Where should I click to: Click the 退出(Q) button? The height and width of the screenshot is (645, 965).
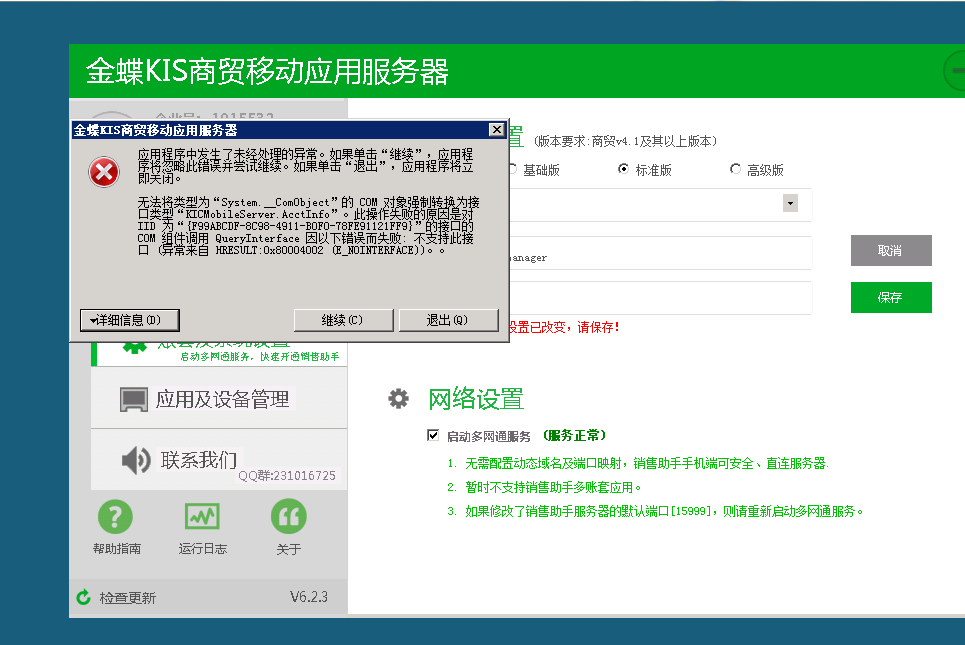click(449, 320)
